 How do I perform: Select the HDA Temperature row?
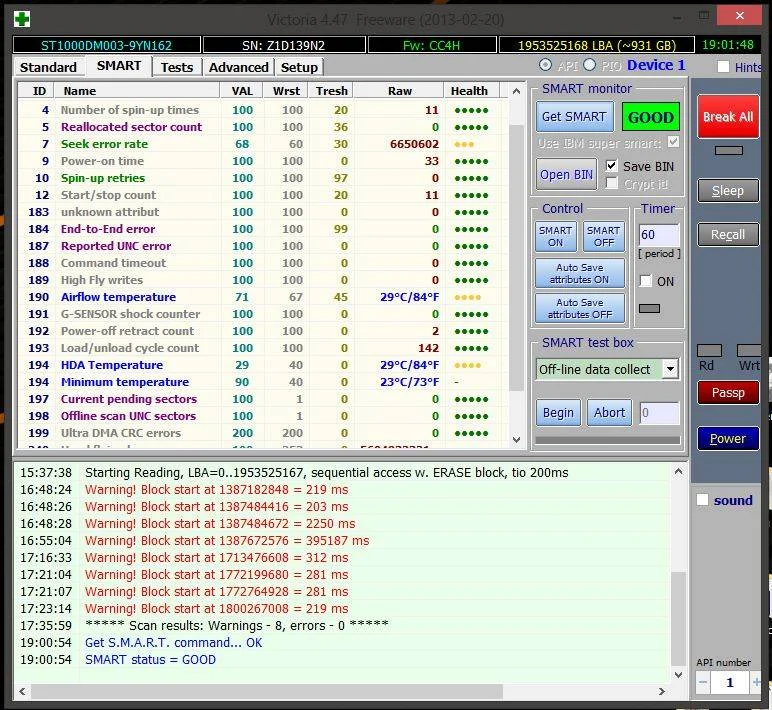click(x=263, y=365)
